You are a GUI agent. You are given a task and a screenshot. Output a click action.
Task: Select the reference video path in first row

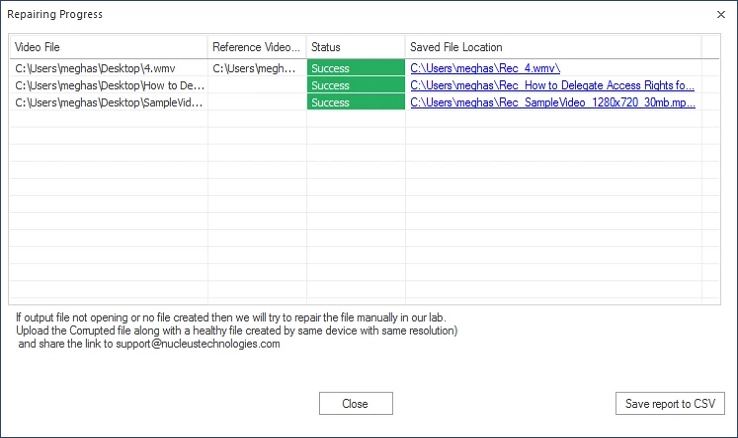(x=254, y=68)
